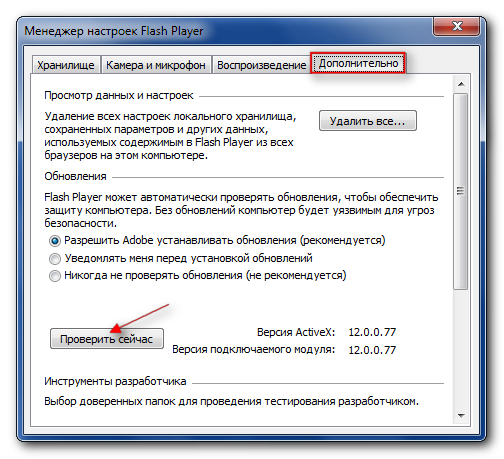Click the scrollbar track below the thumb
Viewport: 504px width, 459px height.
[461, 348]
